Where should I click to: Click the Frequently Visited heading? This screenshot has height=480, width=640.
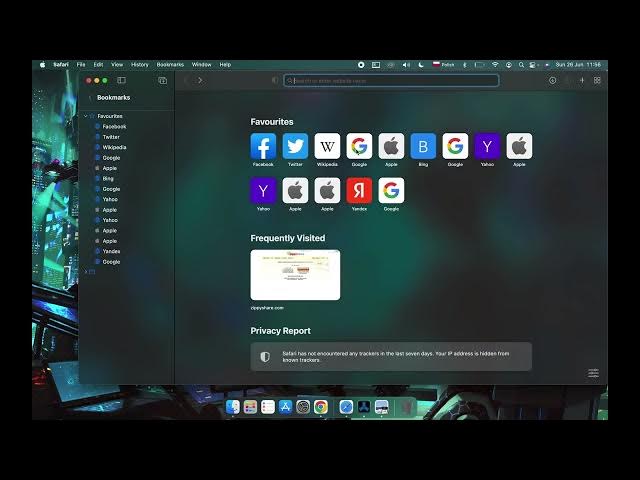tap(288, 238)
